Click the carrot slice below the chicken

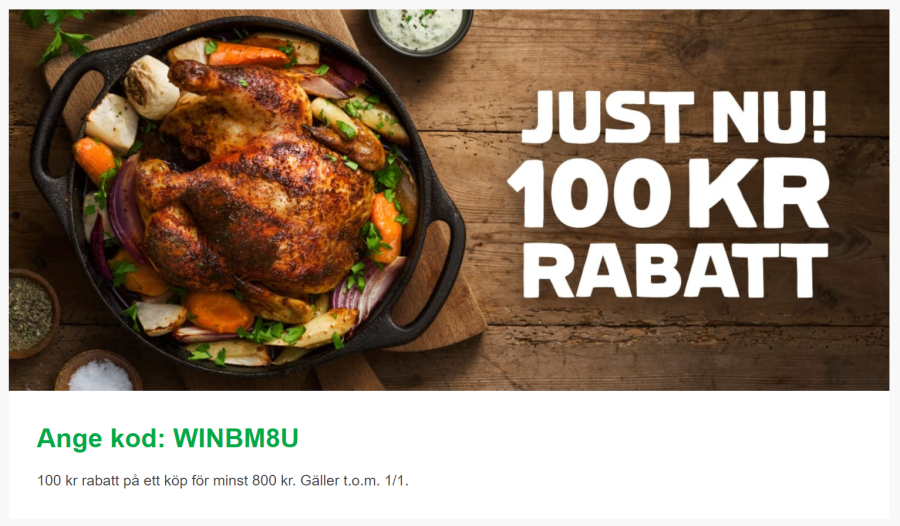[x=219, y=311]
